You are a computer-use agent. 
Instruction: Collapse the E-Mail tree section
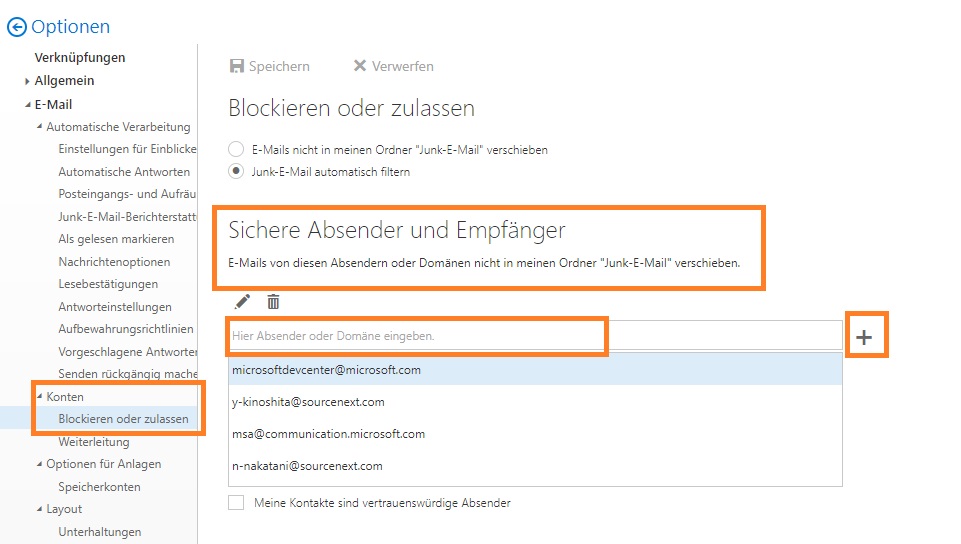pyautogui.click(x=28, y=105)
